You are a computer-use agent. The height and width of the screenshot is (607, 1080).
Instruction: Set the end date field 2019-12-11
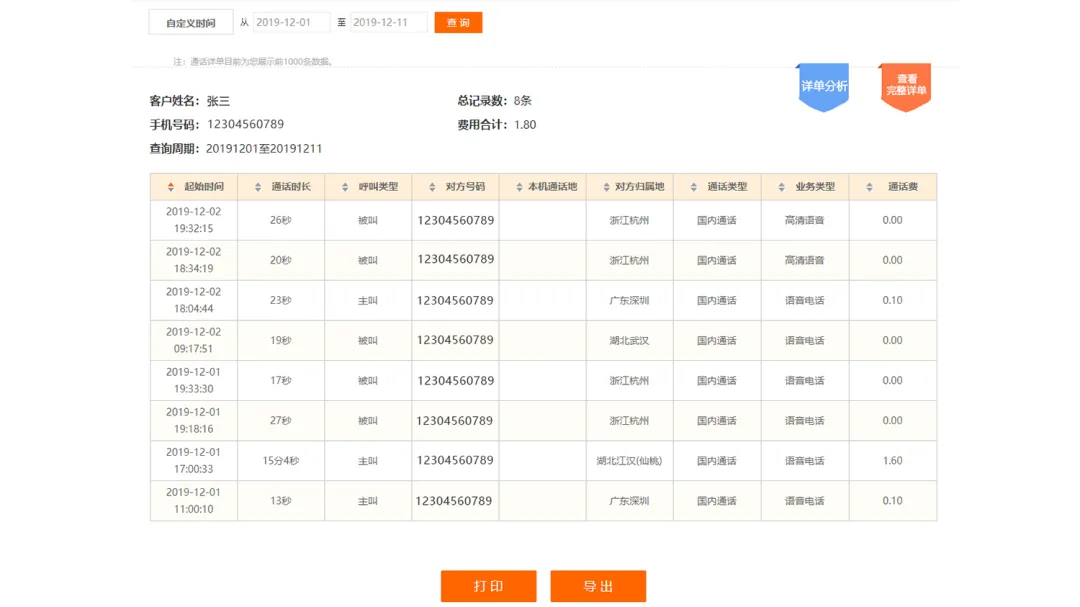pos(388,22)
